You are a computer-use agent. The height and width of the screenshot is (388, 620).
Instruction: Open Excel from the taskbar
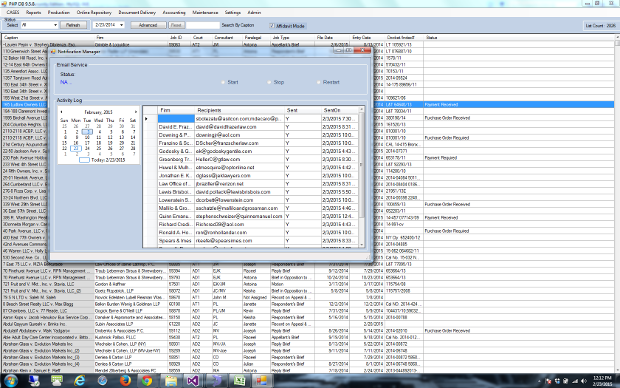239,381
